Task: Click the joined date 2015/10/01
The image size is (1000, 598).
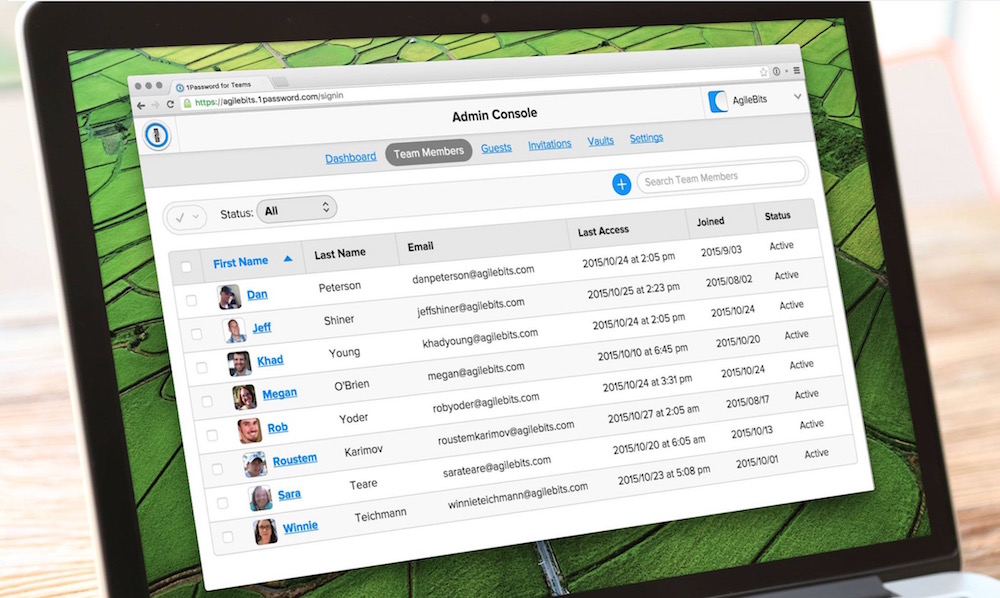Action: point(757,462)
